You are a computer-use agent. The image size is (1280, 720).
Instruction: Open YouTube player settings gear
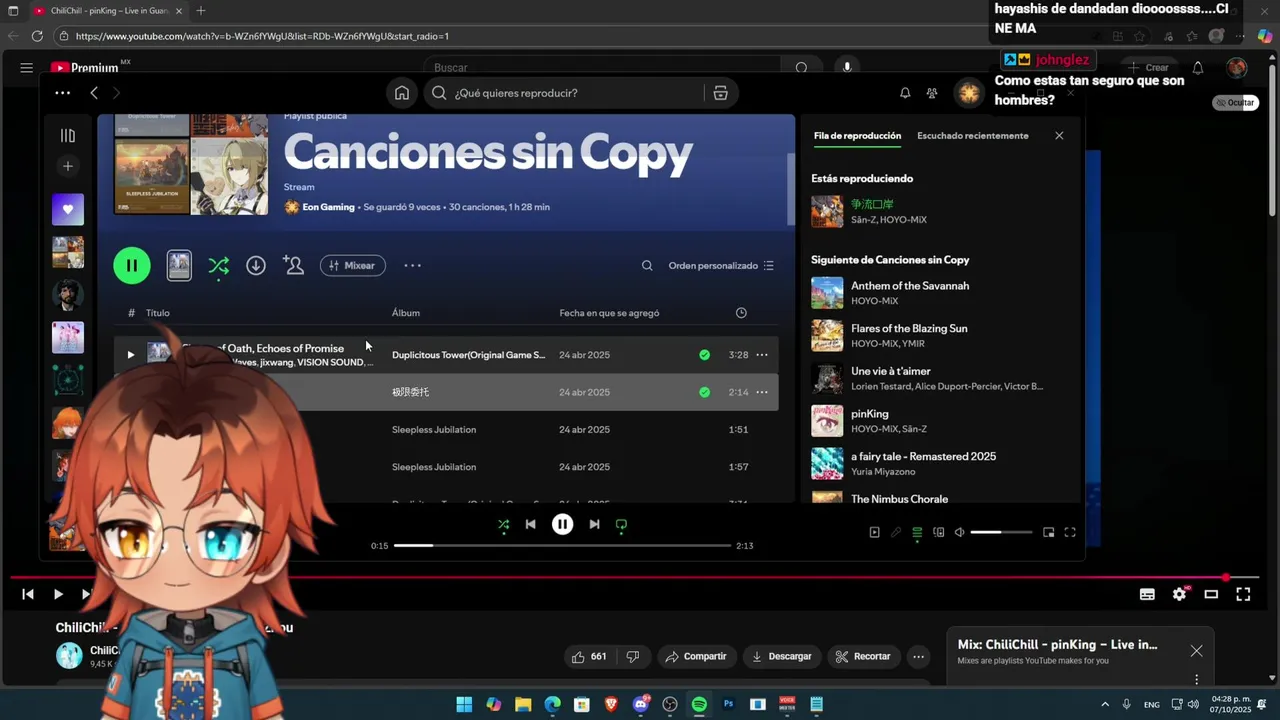click(x=1179, y=594)
